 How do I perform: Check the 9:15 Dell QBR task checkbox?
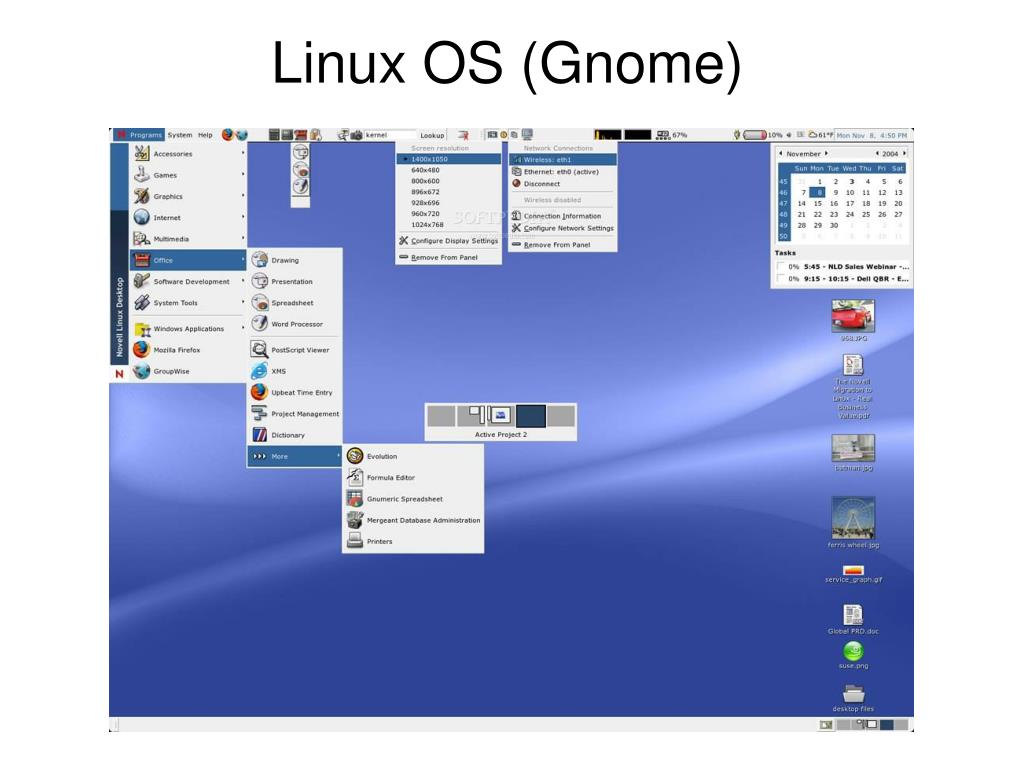[x=781, y=278]
